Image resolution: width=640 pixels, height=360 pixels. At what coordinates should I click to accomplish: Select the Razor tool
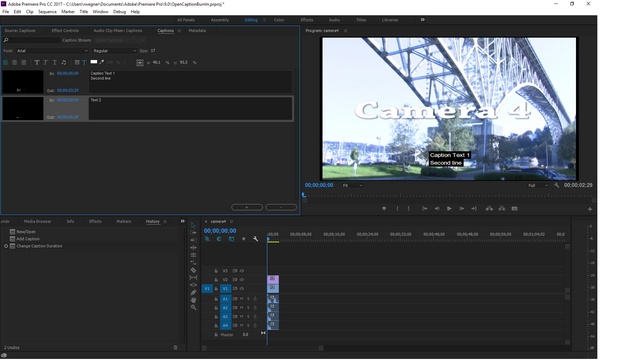(x=193, y=270)
